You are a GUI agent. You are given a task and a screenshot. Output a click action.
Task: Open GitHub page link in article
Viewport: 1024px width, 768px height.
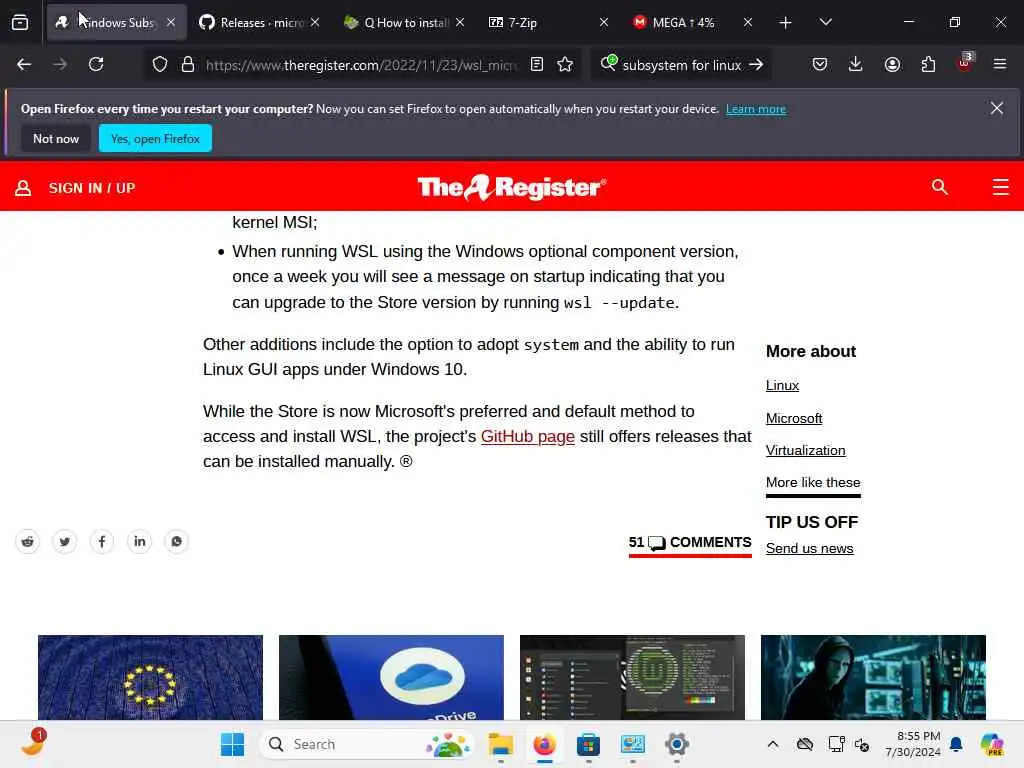(528, 436)
